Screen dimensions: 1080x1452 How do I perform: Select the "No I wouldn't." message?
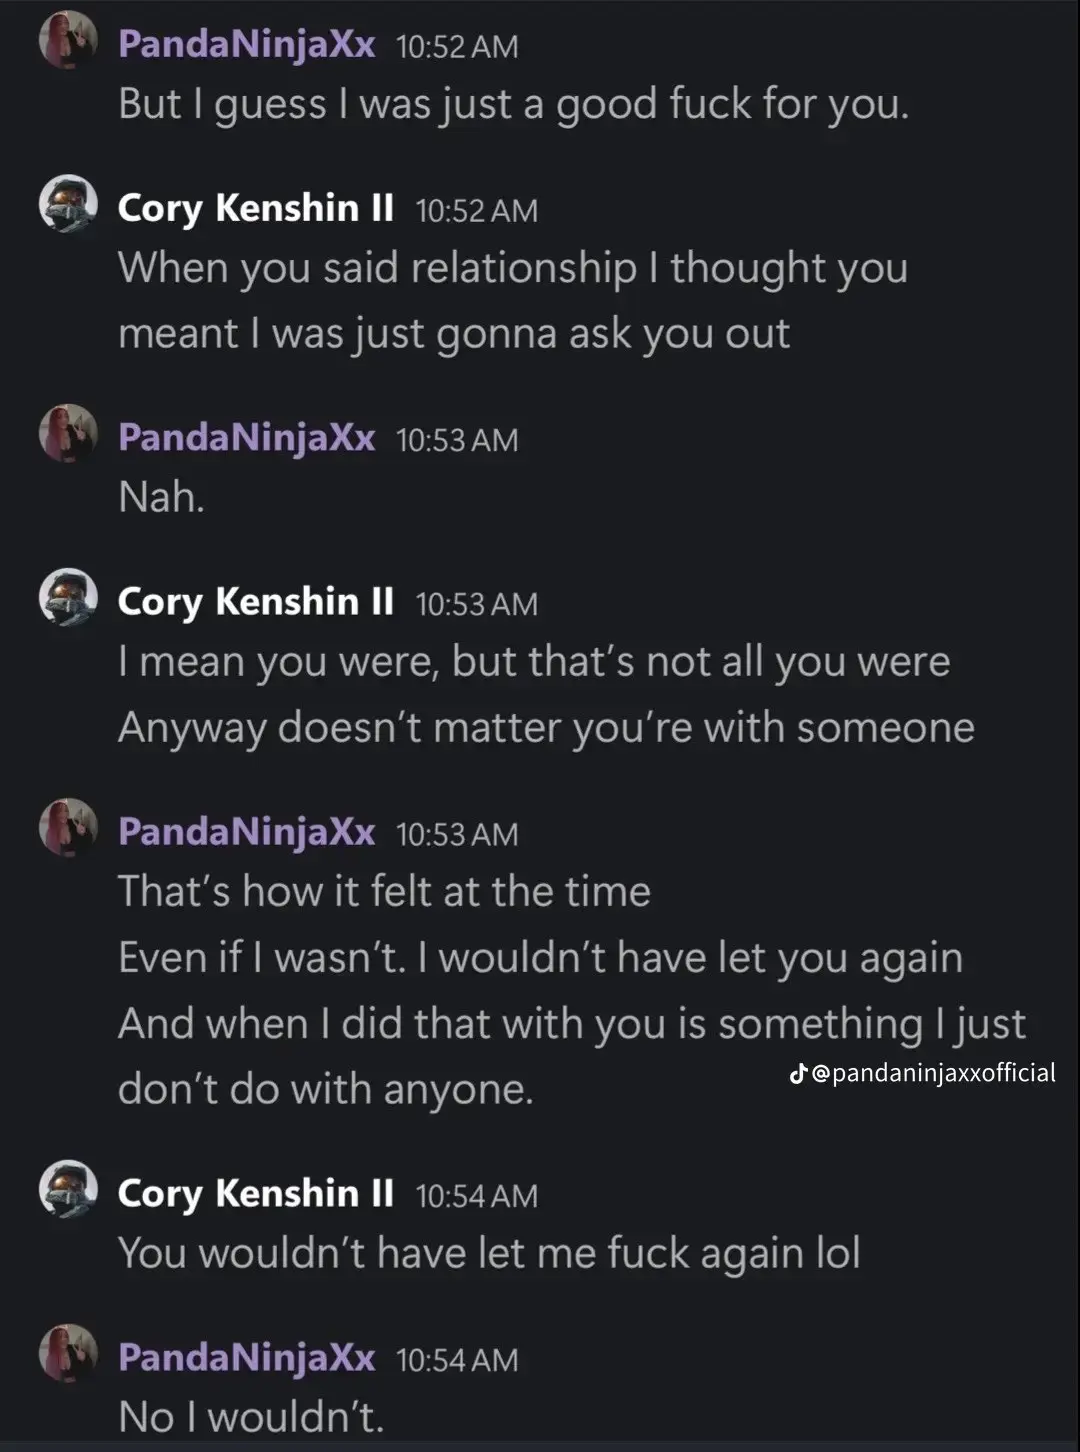point(251,1416)
